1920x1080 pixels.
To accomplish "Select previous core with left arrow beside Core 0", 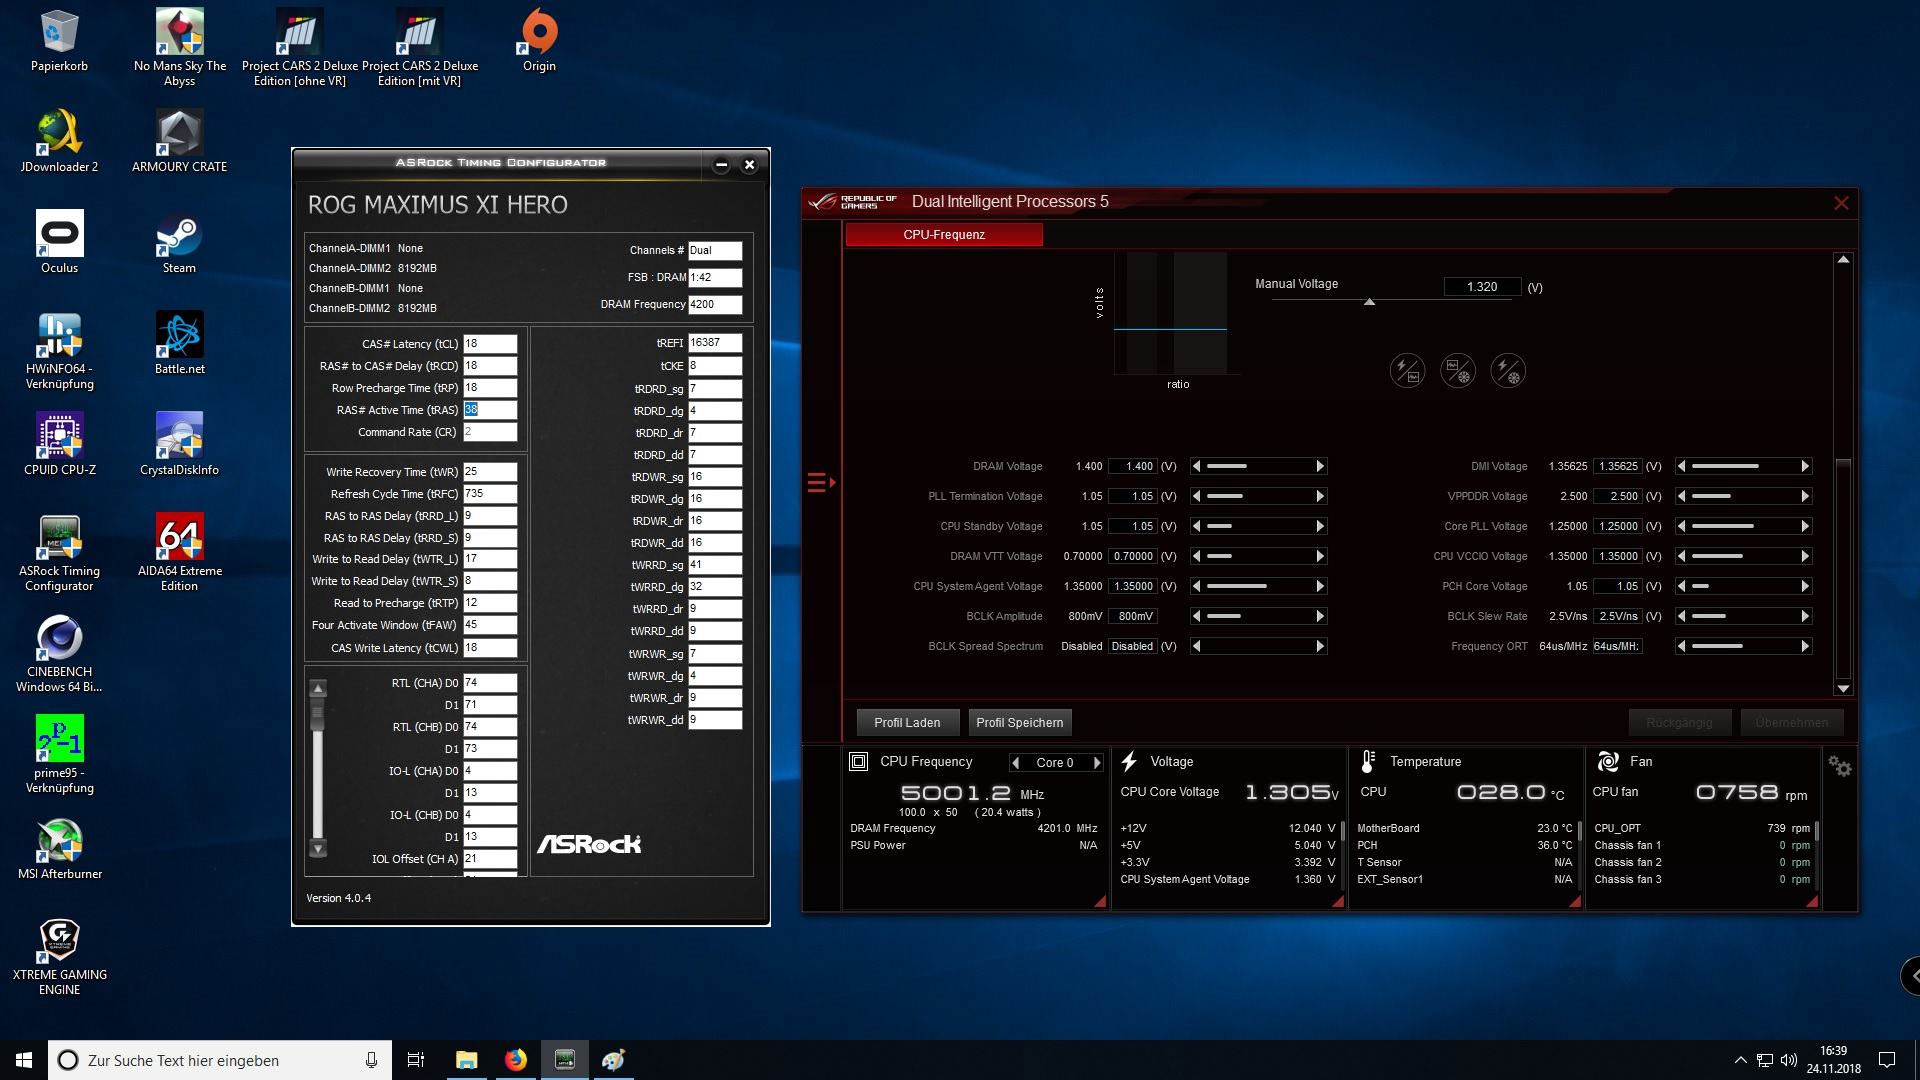I will pyautogui.click(x=1016, y=763).
